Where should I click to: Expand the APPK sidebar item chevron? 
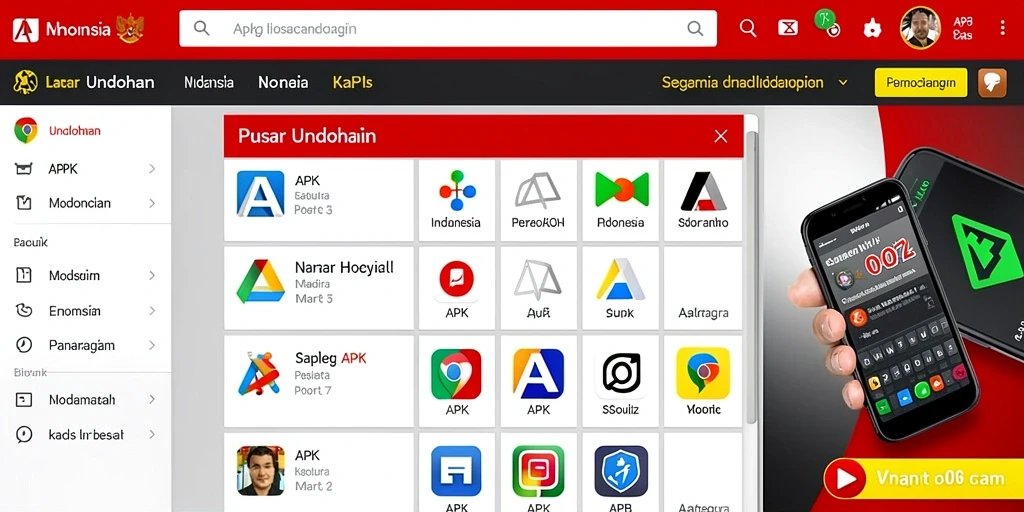pos(152,169)
